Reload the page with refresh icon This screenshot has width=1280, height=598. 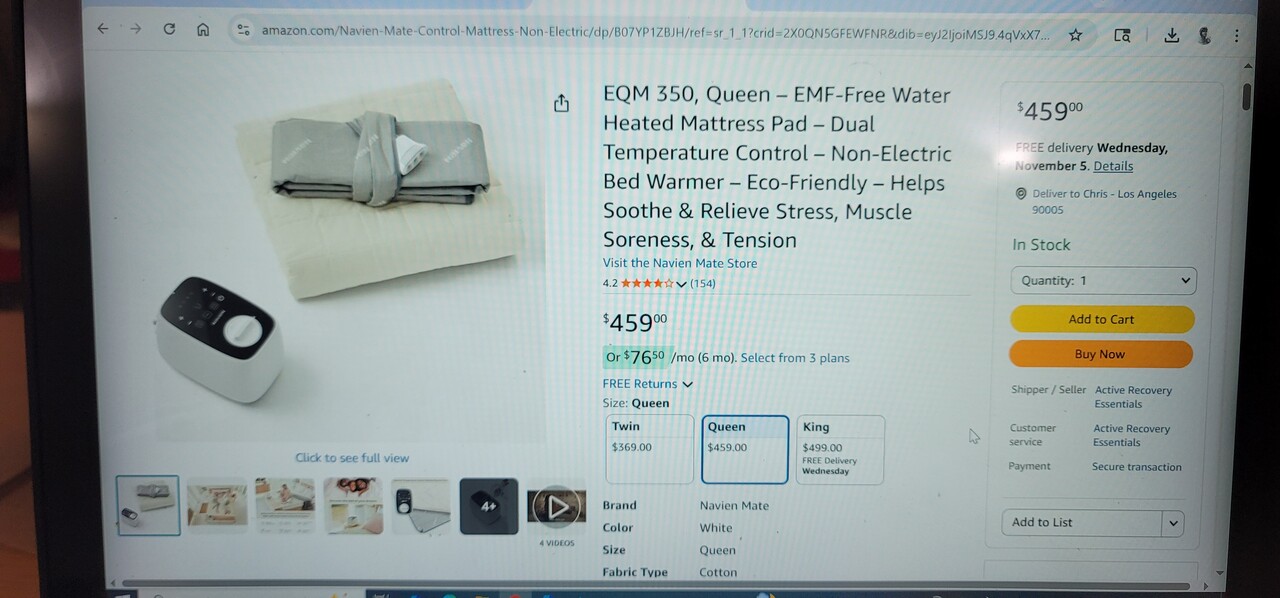(169, 30)
